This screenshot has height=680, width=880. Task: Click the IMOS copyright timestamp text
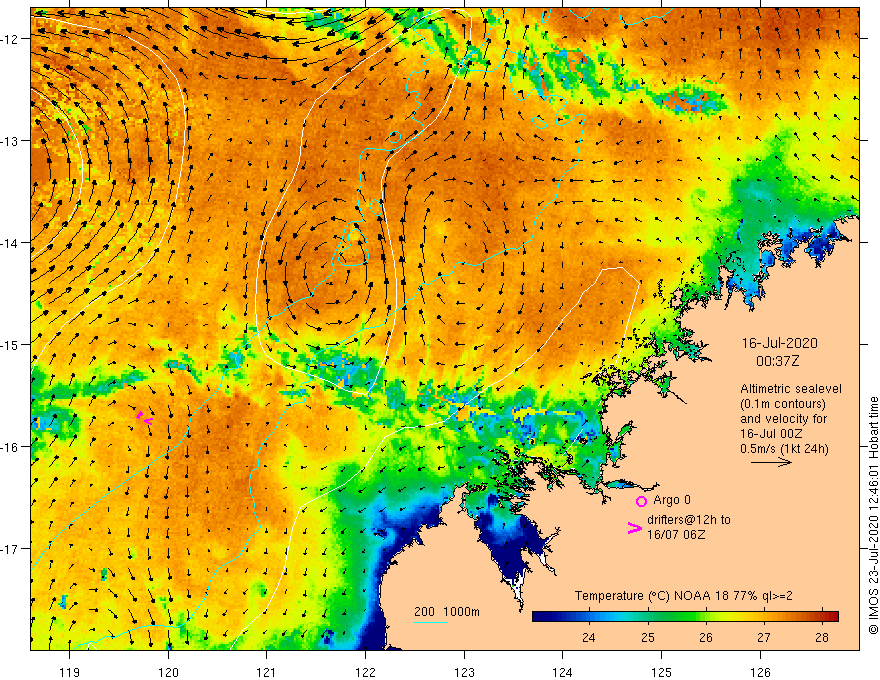click(873, 515)
